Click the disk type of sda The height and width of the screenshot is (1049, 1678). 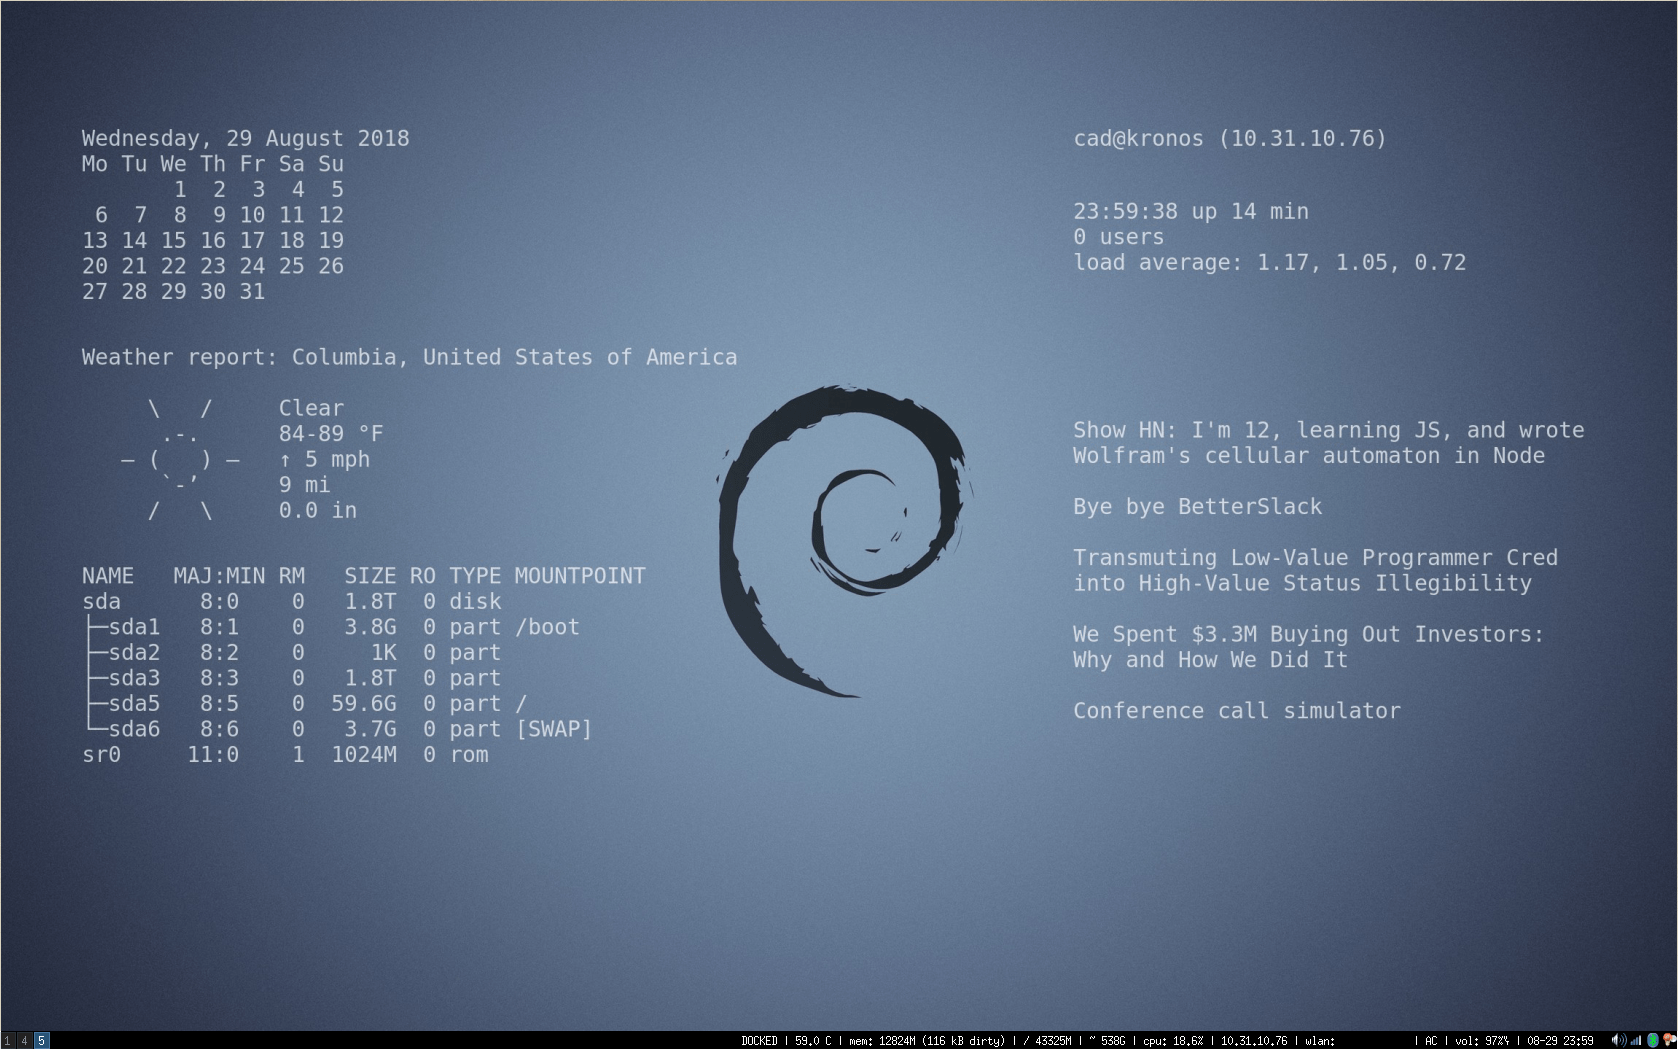coord(475,602)
